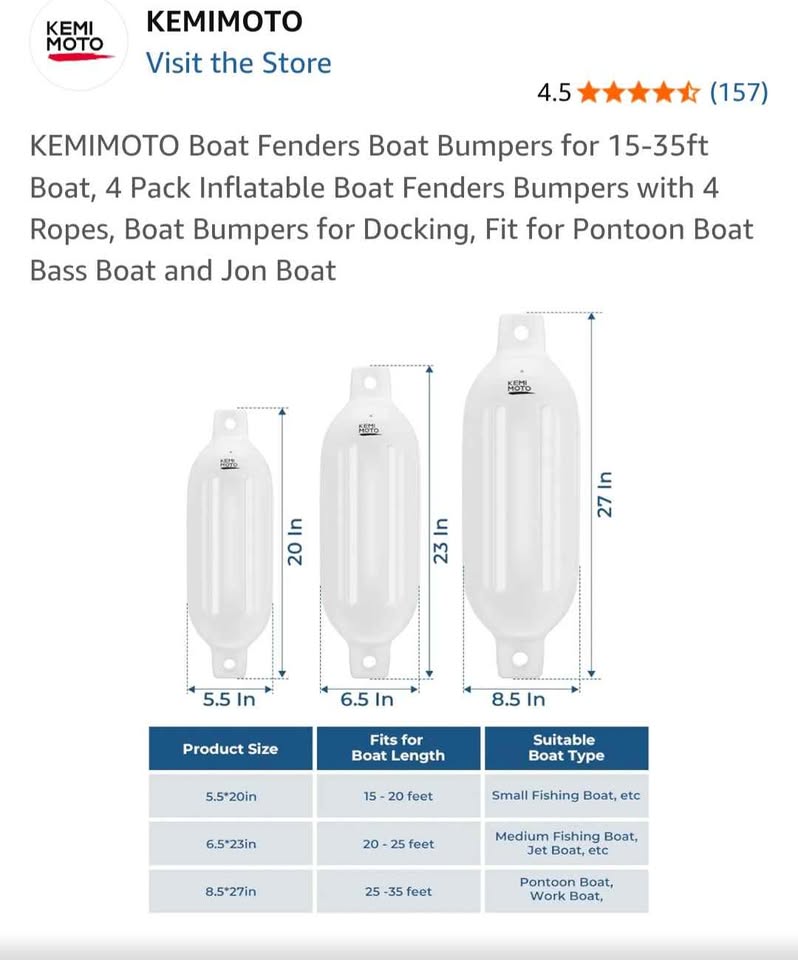Click the 8.5 In width label
Image resolution: width=798 pixels, height=960 pixels.
click(518, 700)
